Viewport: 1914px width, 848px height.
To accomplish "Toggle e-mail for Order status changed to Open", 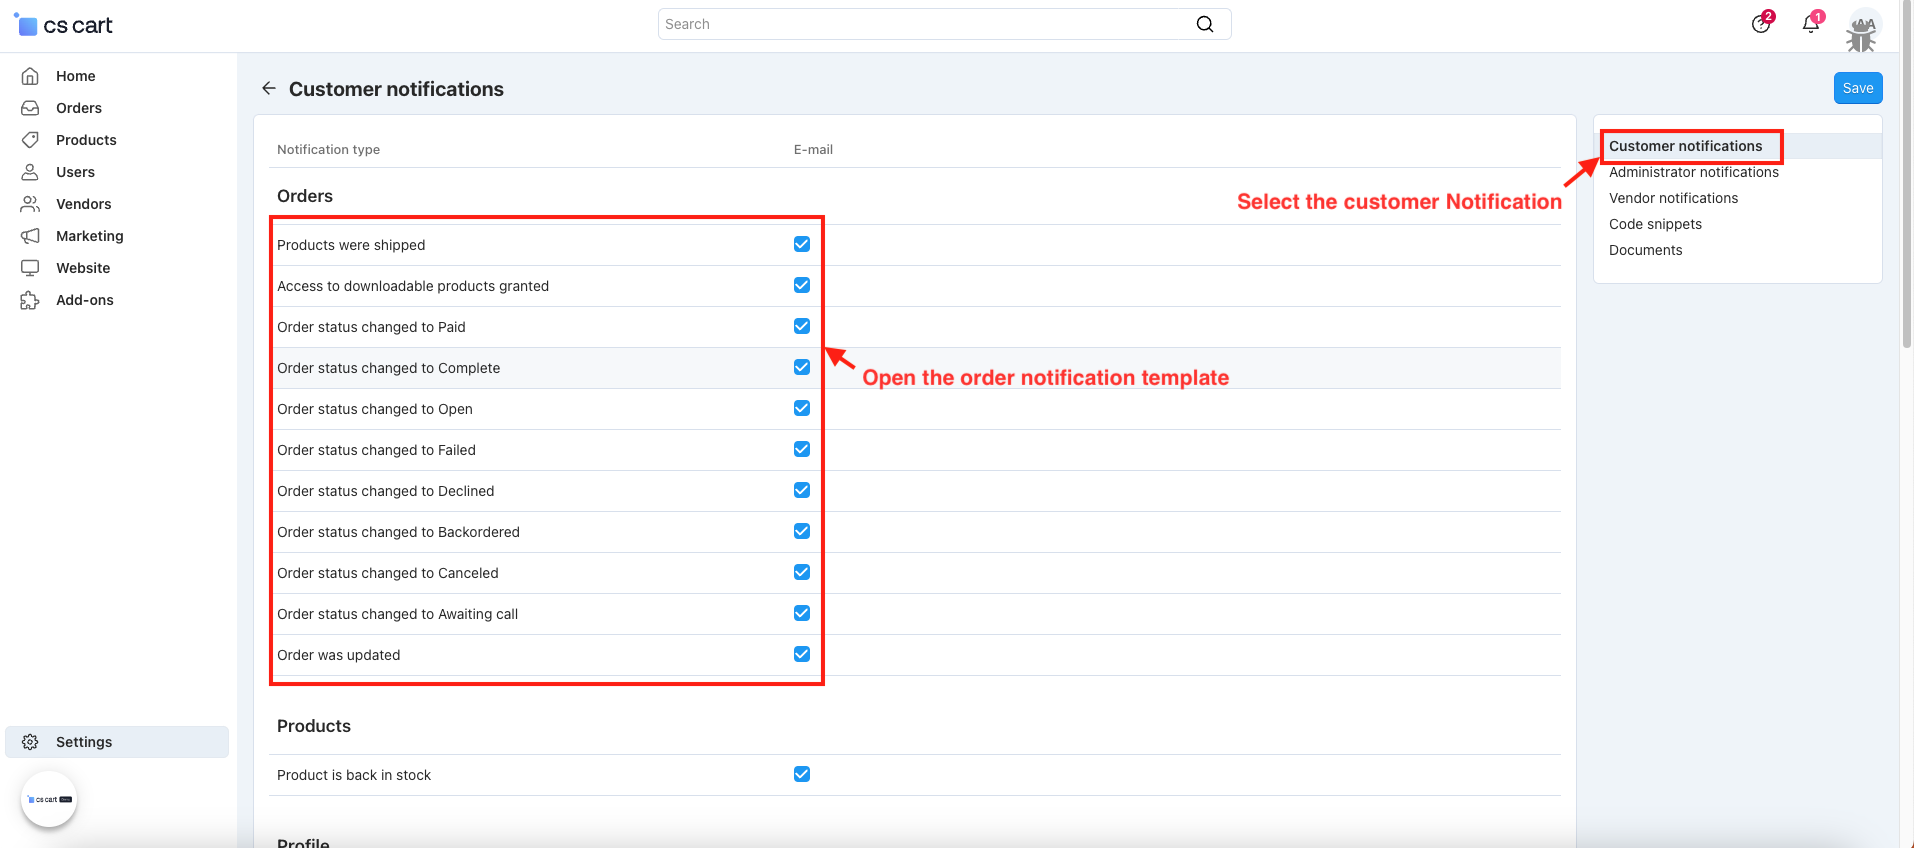I will tap(802, 408).
